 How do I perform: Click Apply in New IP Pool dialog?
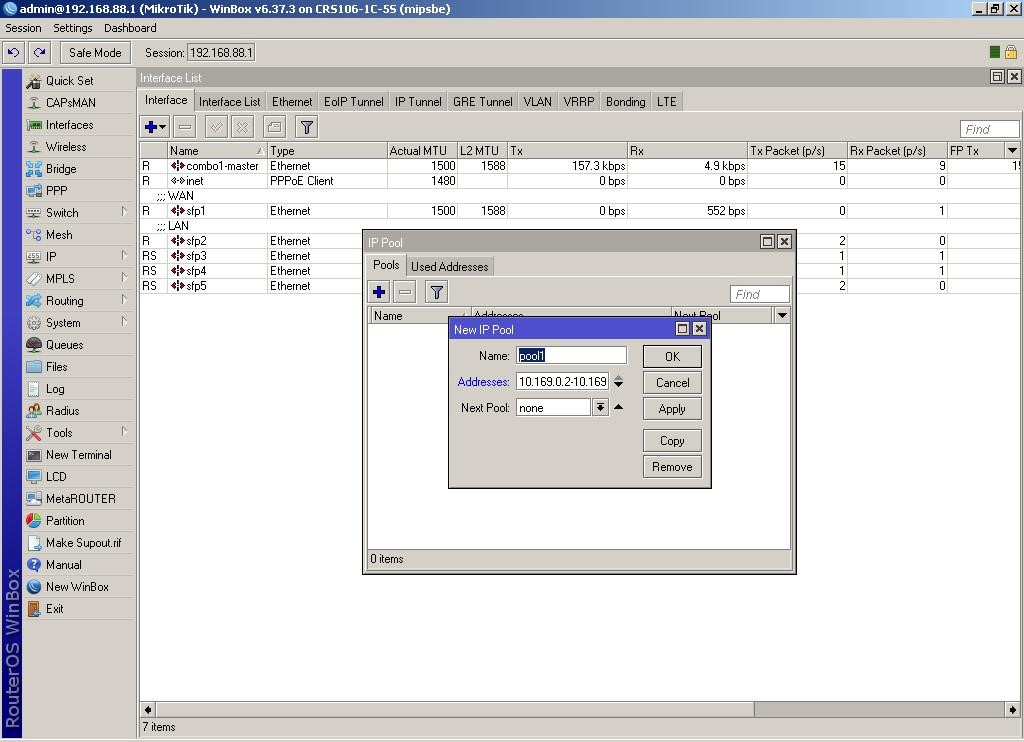coord(672,409)
